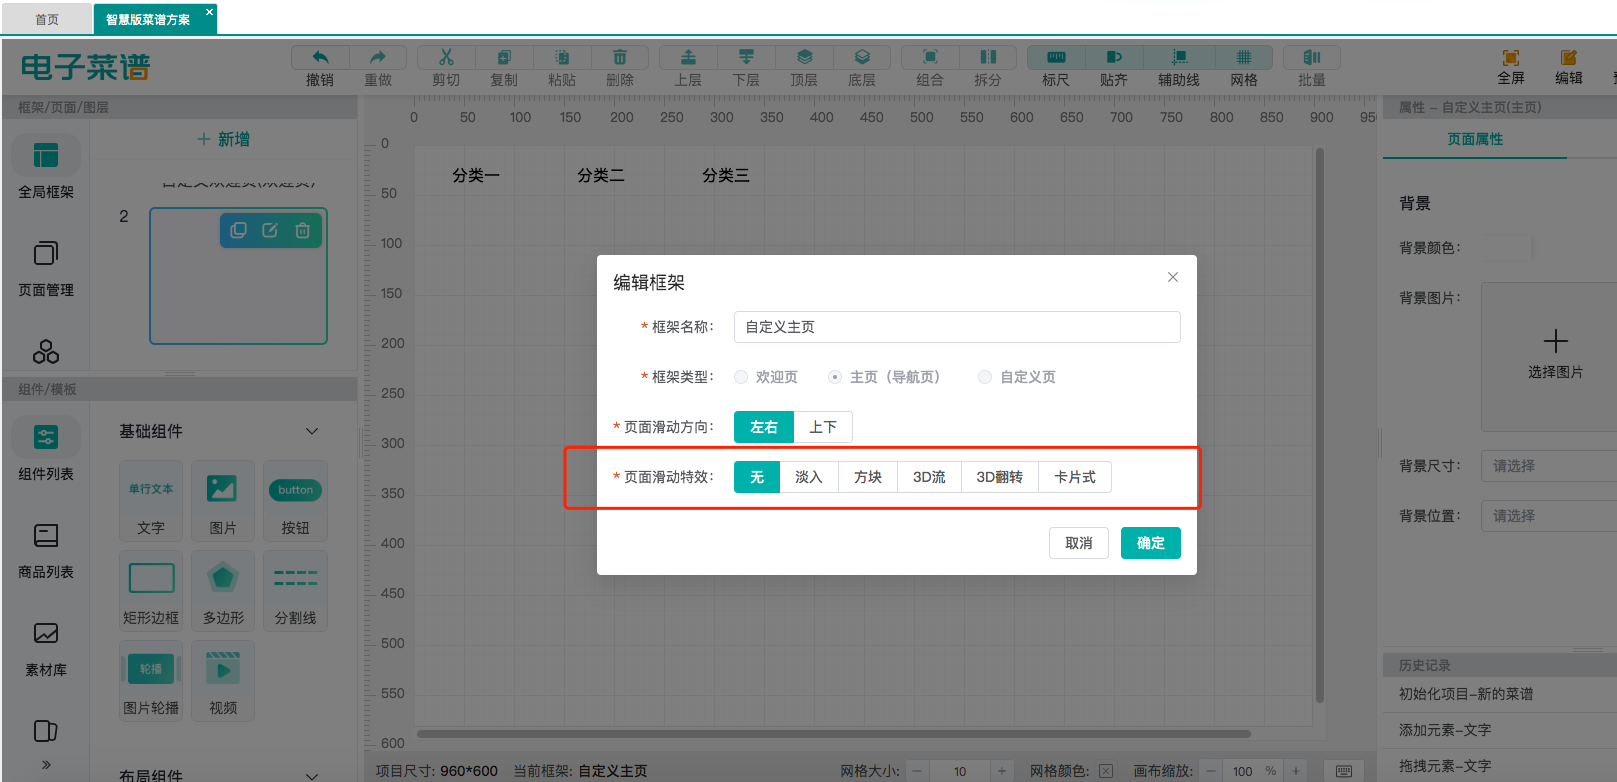Click the Grid (网格) toolbar icon

1244,58
